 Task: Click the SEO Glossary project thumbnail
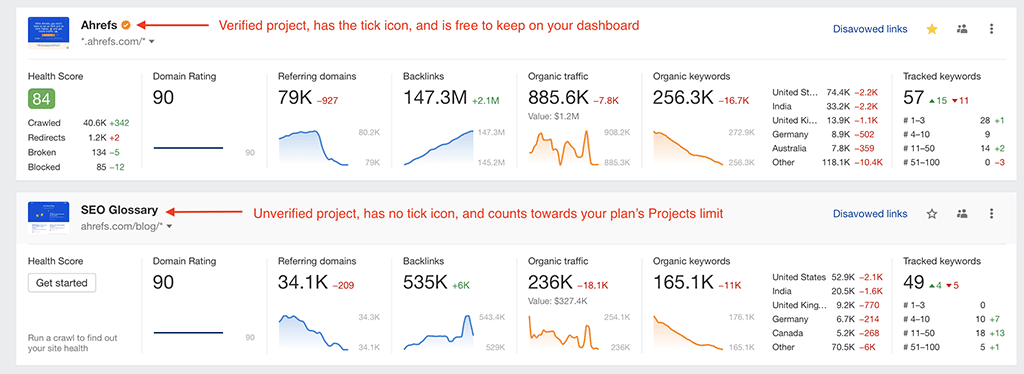point(49,217)
